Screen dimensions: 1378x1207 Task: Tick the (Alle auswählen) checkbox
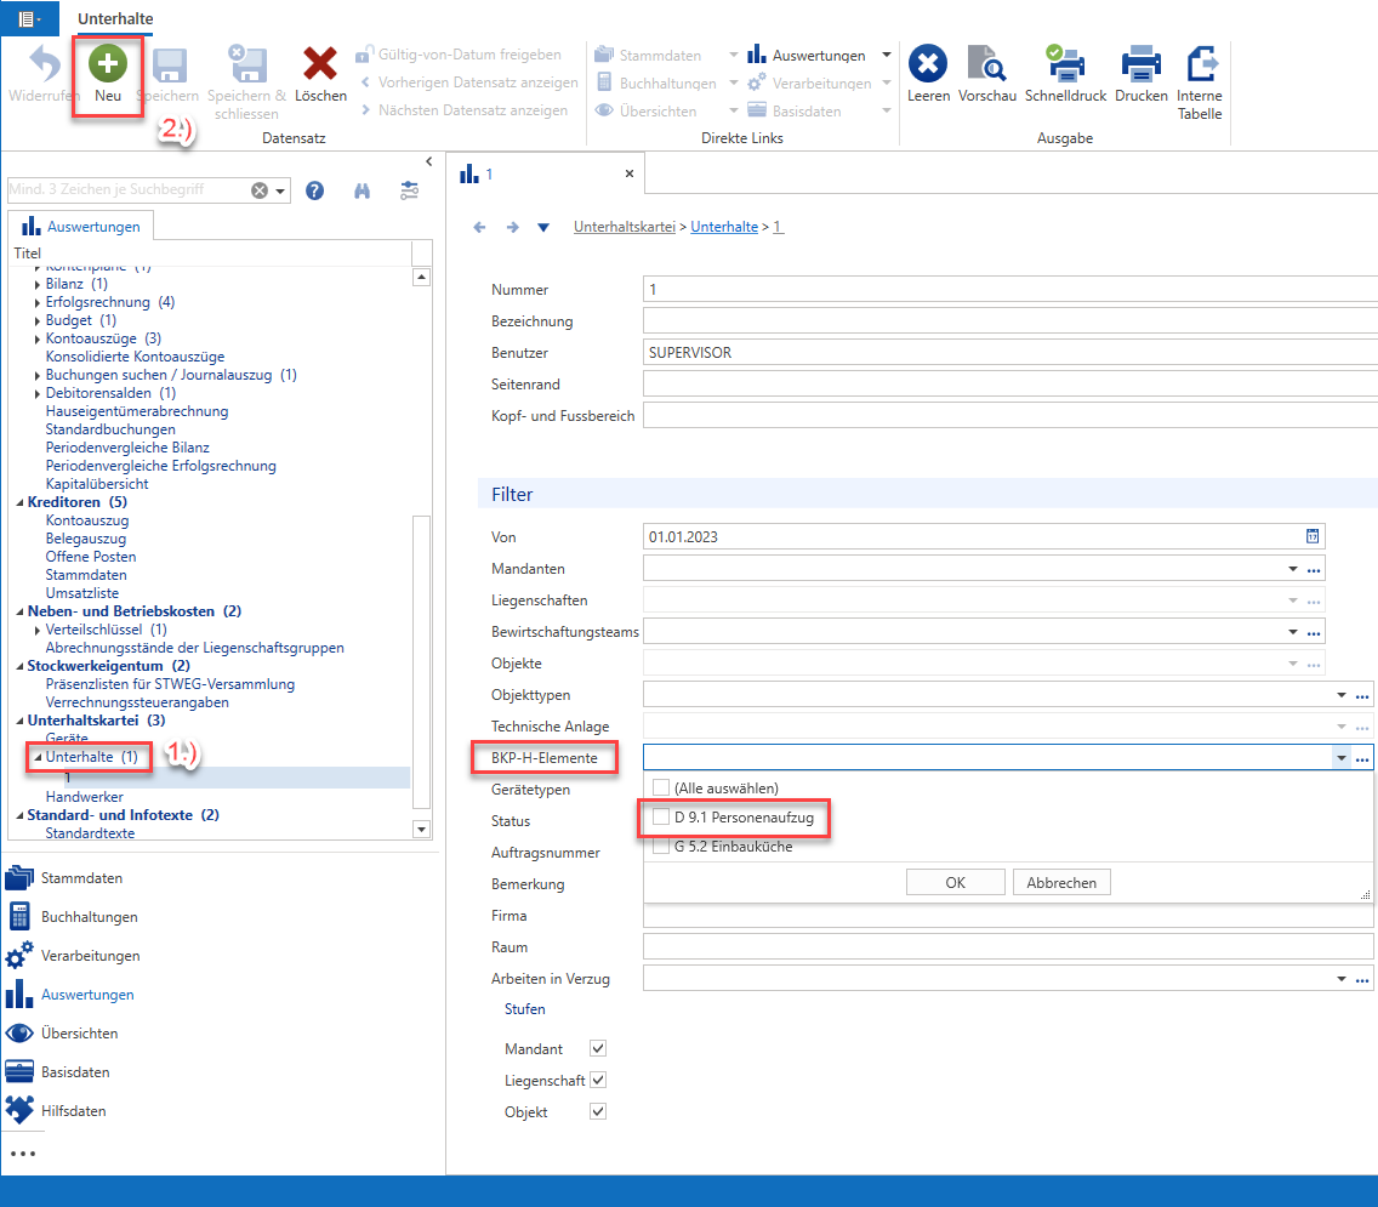tap(661, 788)
